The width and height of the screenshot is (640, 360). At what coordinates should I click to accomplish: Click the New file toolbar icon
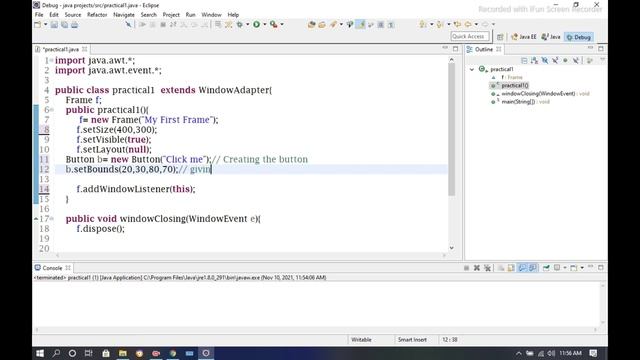pyautogui.click(x=38, y=25)
